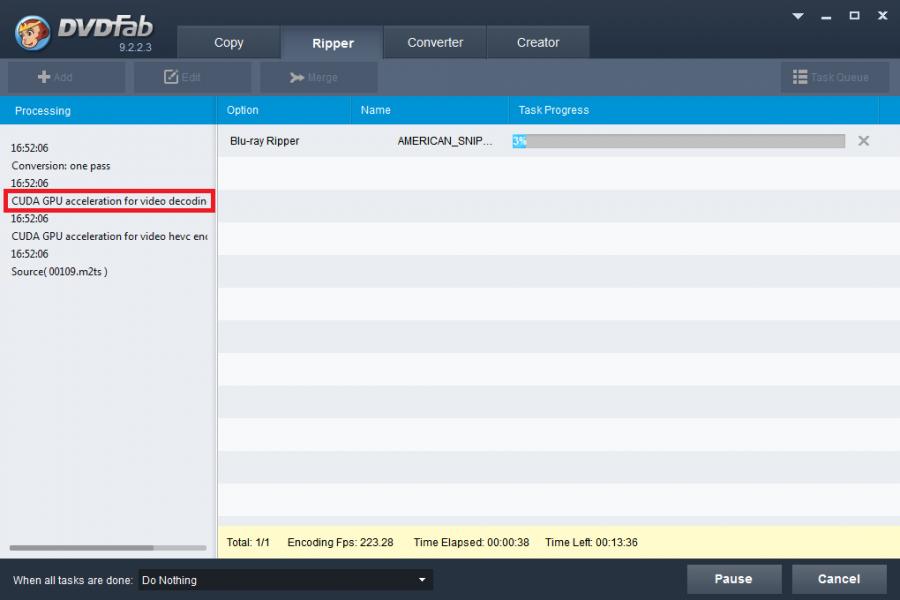
Task: Switch to the Creator tab
Action: (538, 42)
